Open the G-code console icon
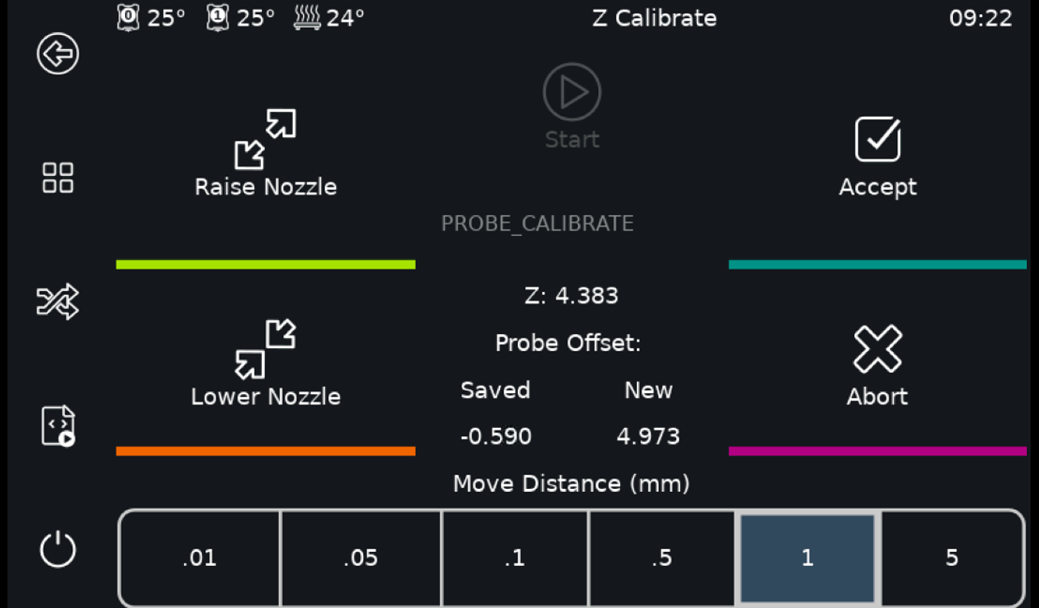This screenshot has width=1039, height=608. click(57, 424)
